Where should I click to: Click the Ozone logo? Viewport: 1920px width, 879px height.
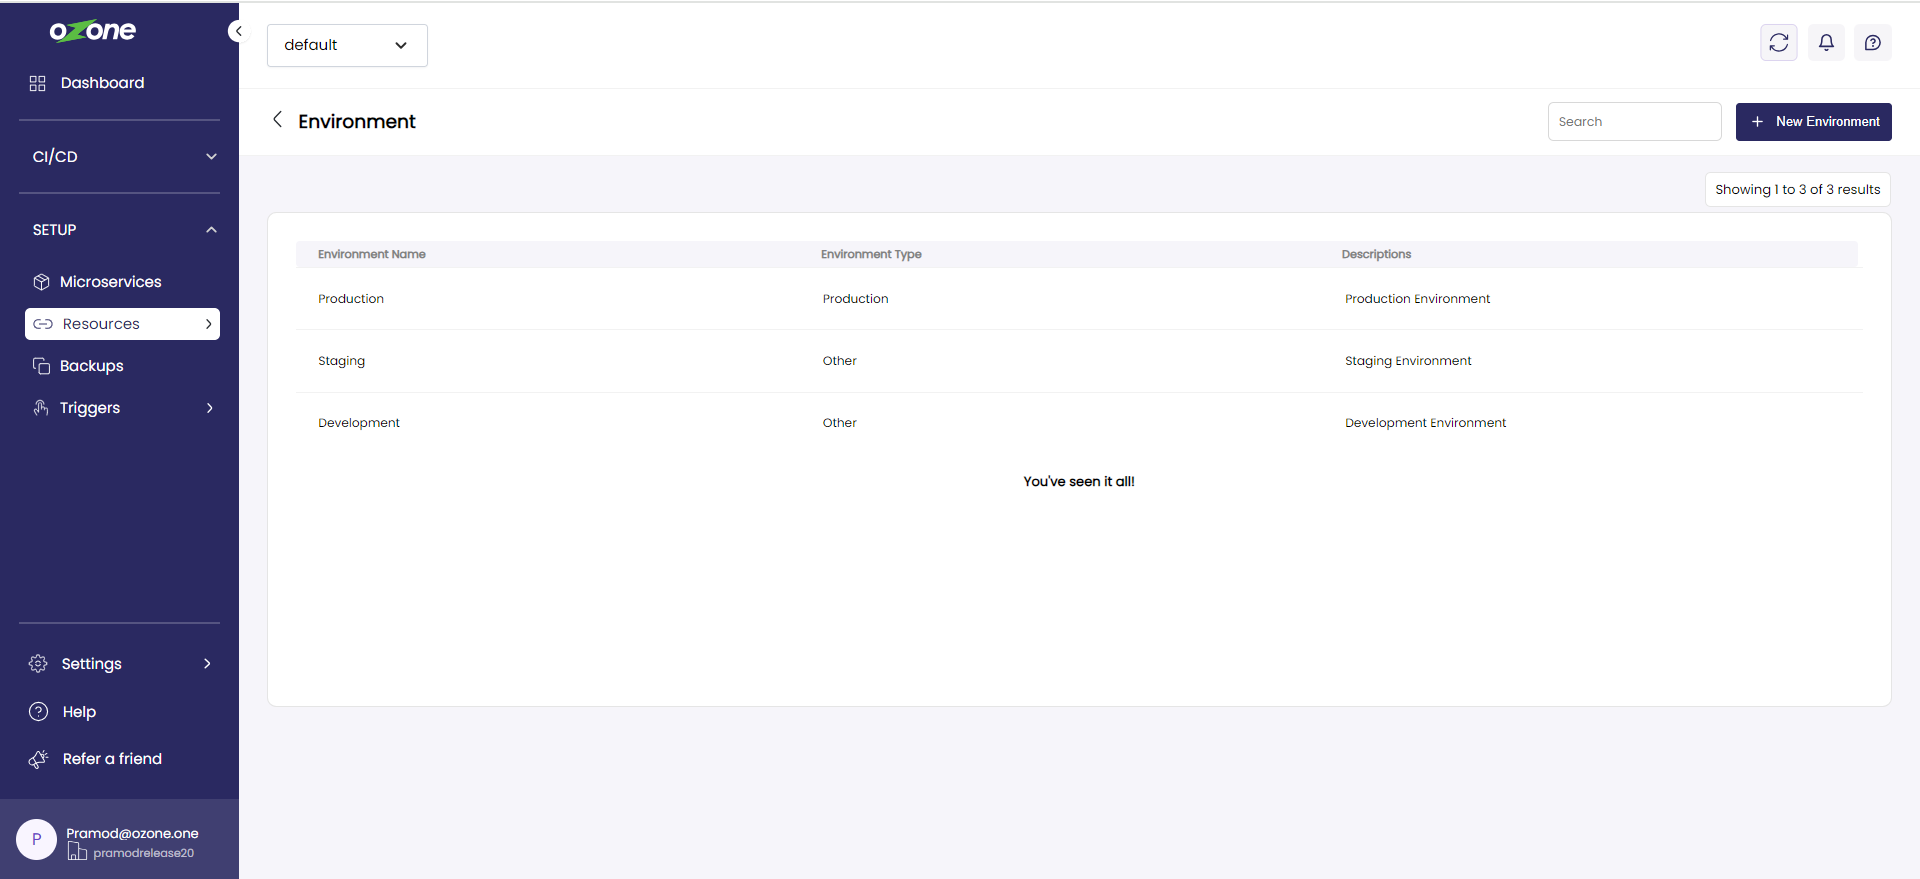click(x=93, y=31)
